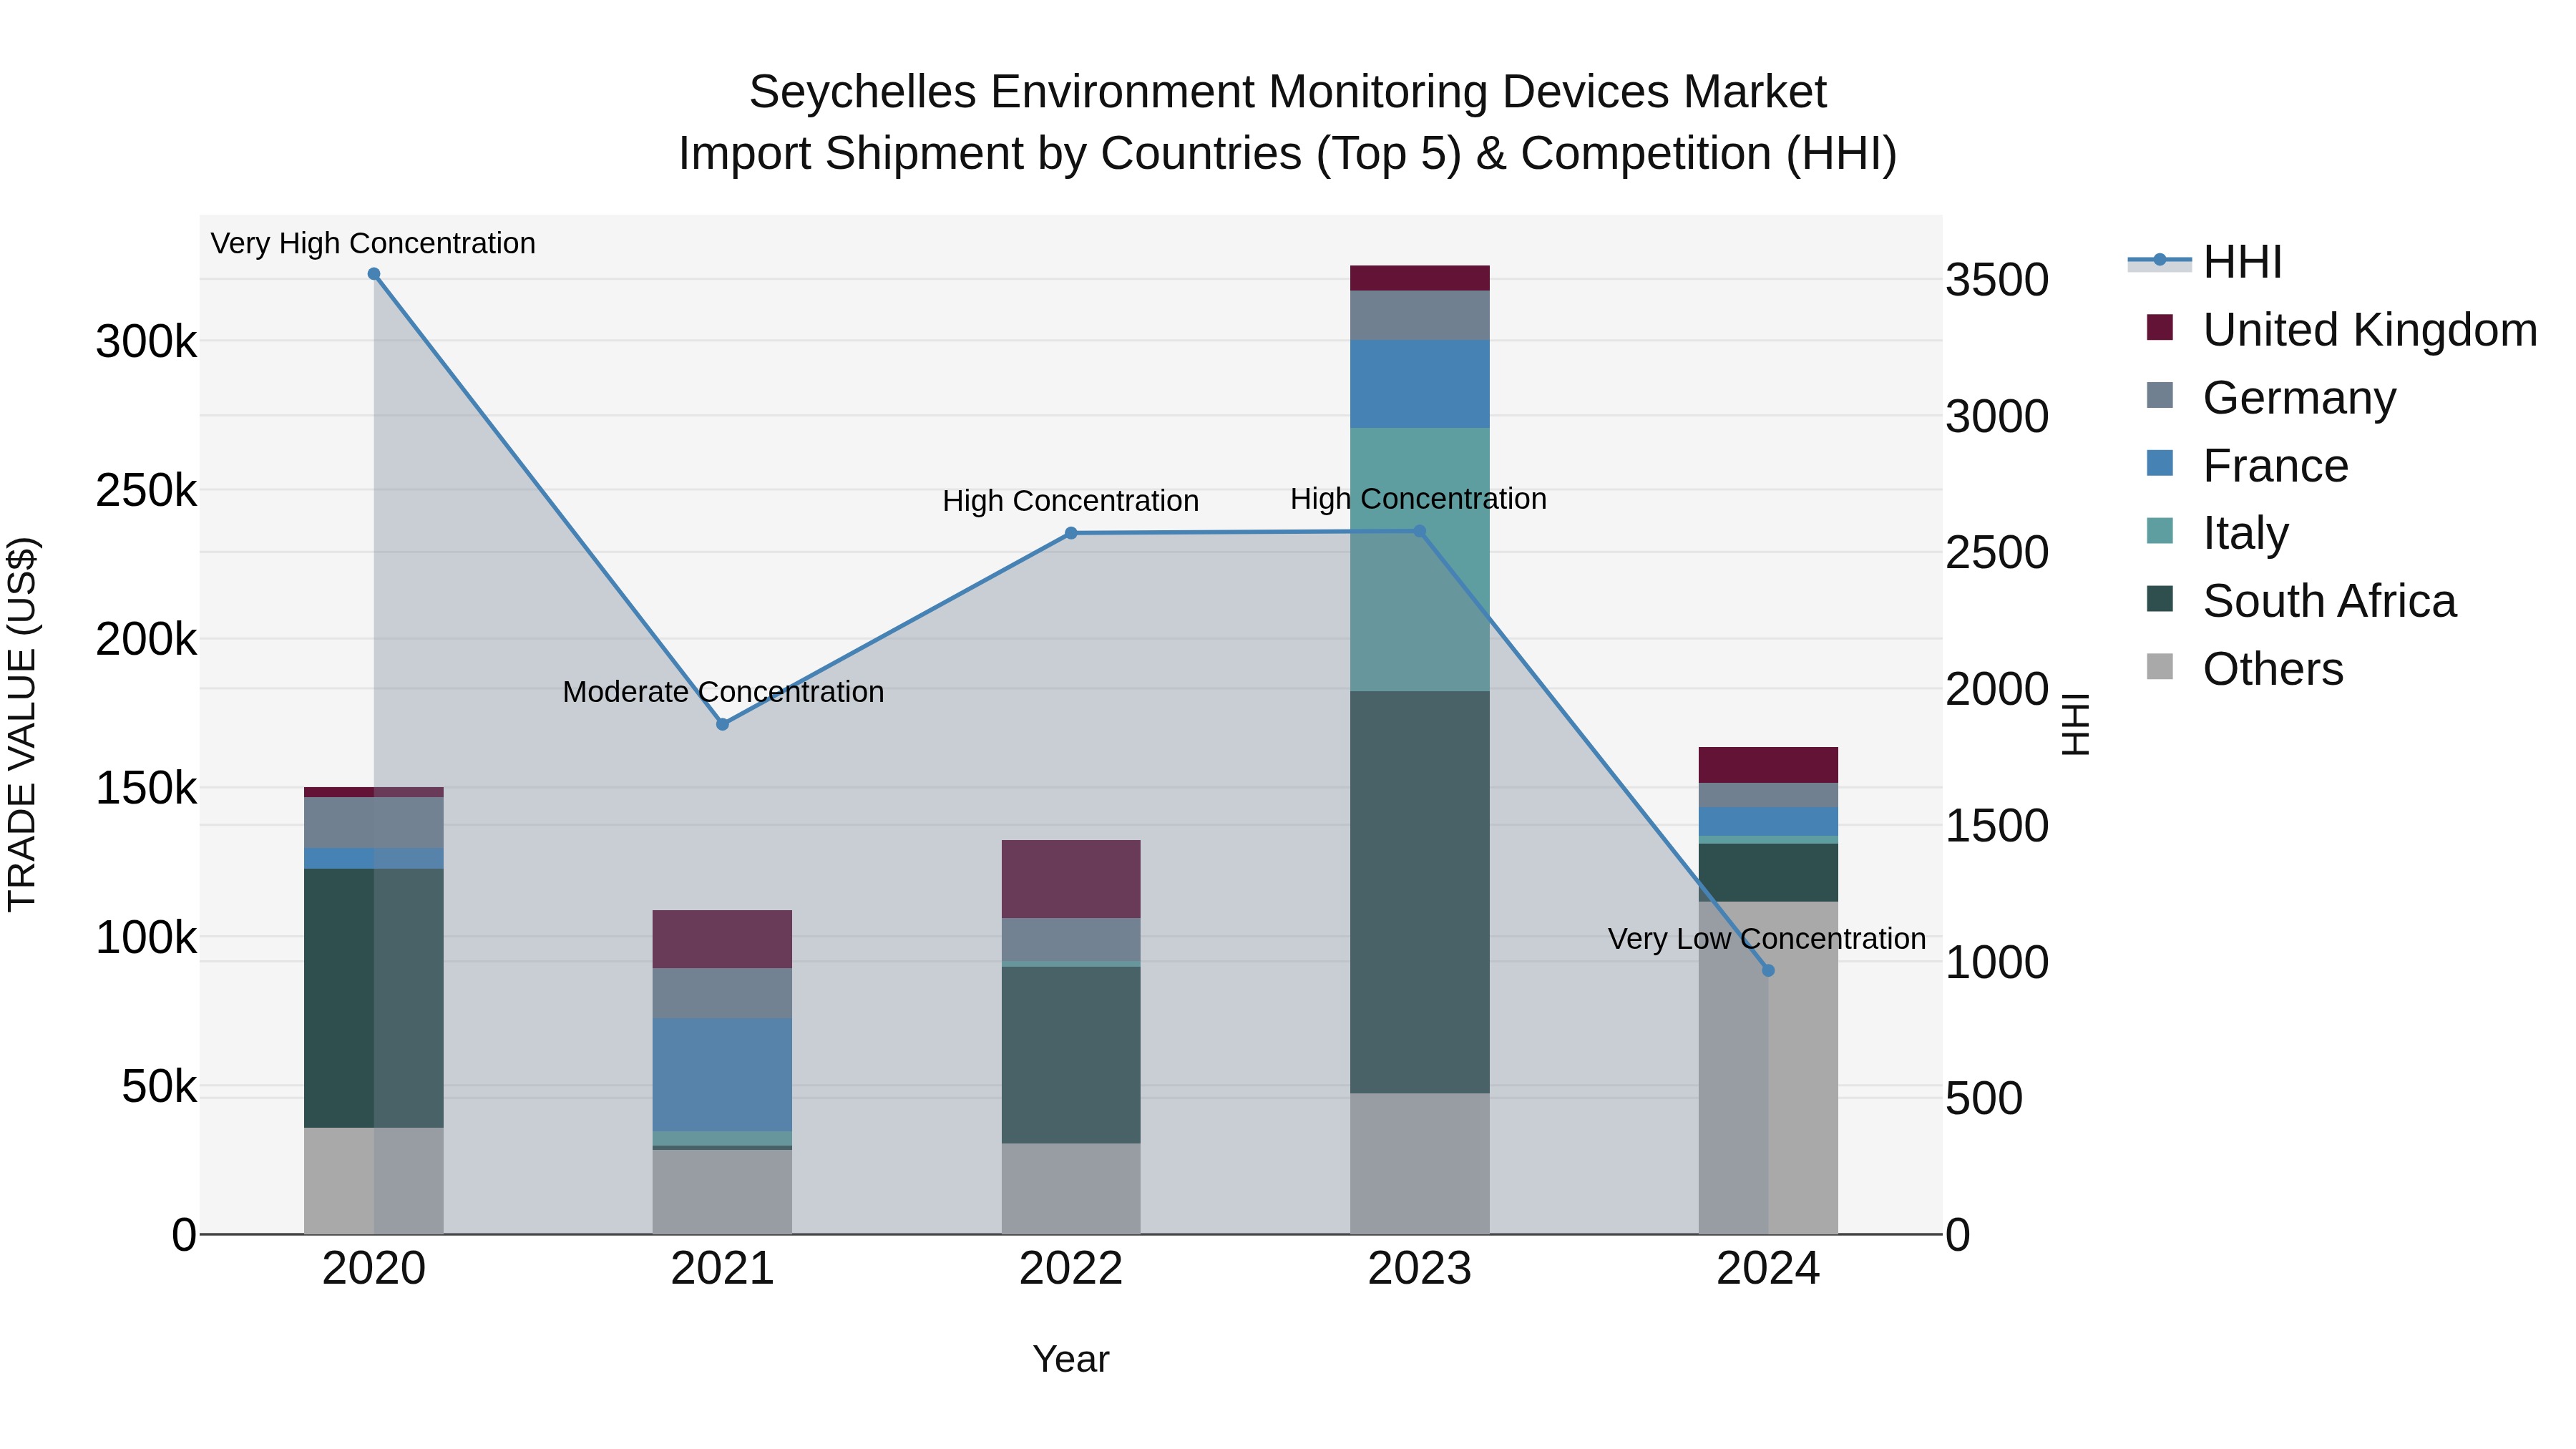Click the HHI line marker in legend
Screen dimensions: 2576x1449
[x=2160, y=260]
